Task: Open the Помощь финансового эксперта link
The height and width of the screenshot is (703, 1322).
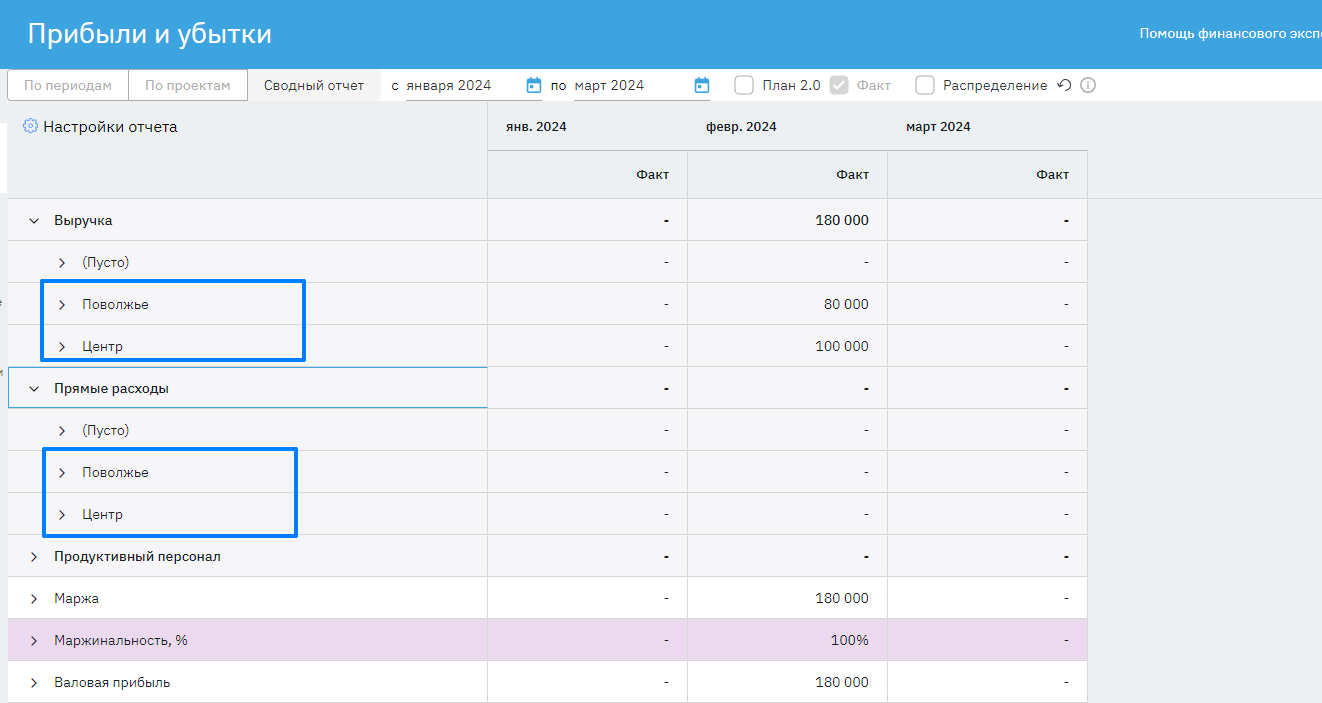Action: click(x=1229, y=34)
